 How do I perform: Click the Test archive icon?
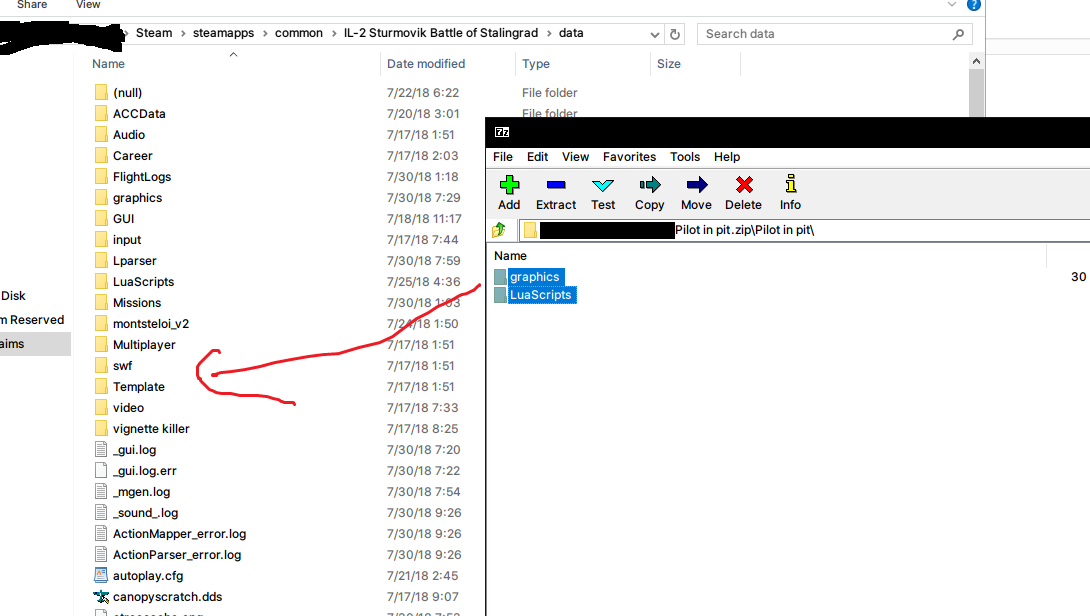click(603, 185)
